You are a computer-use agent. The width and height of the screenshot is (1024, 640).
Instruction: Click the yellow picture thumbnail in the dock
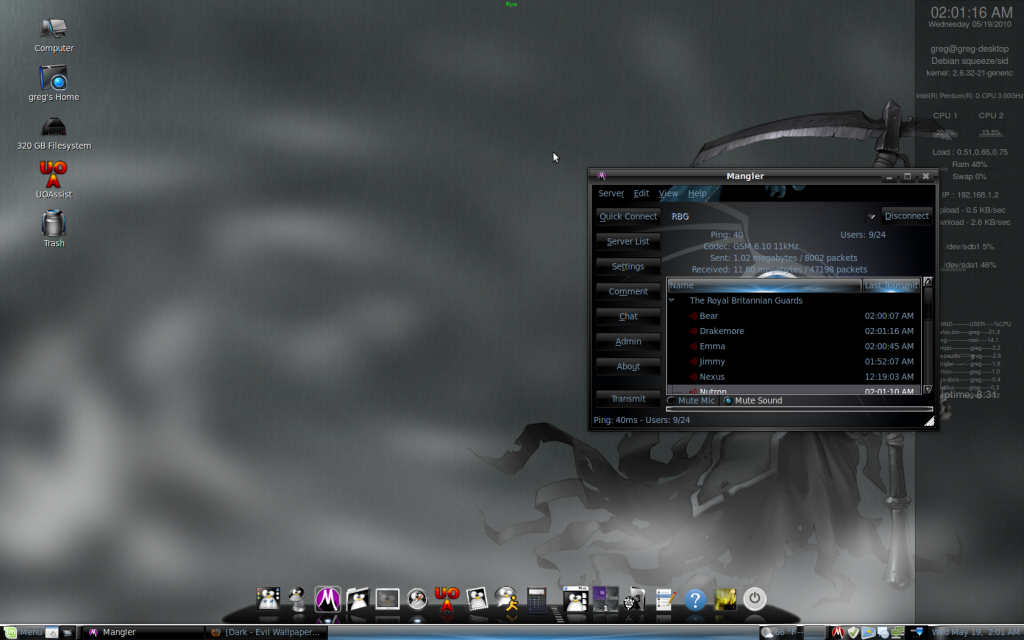[x=725, y=598]
